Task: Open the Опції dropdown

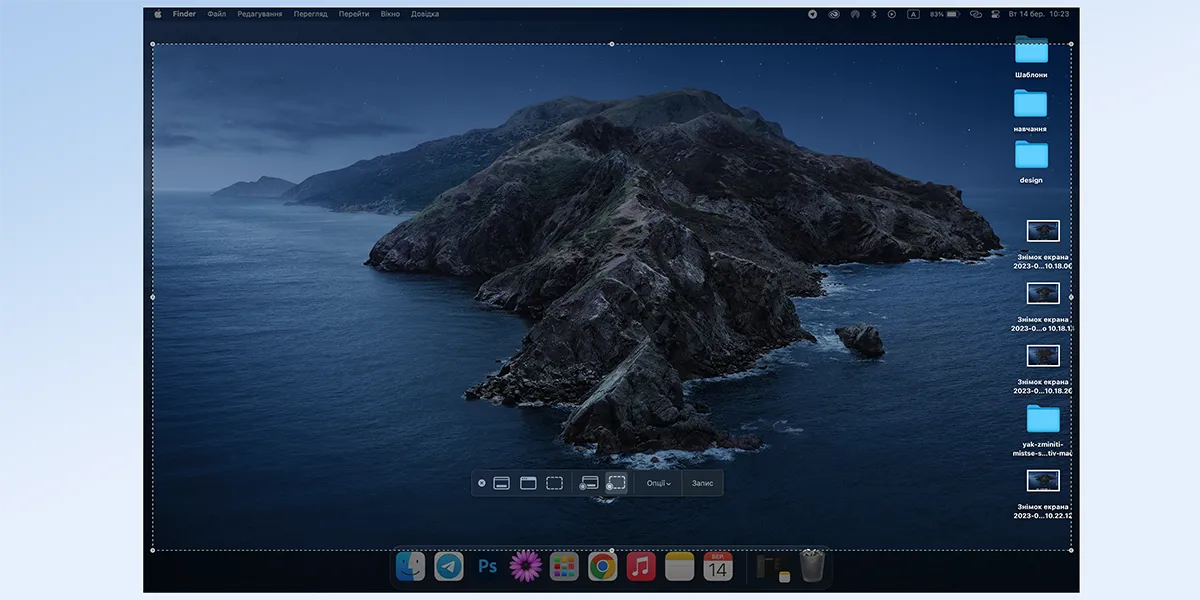Action: coord(658,483)
